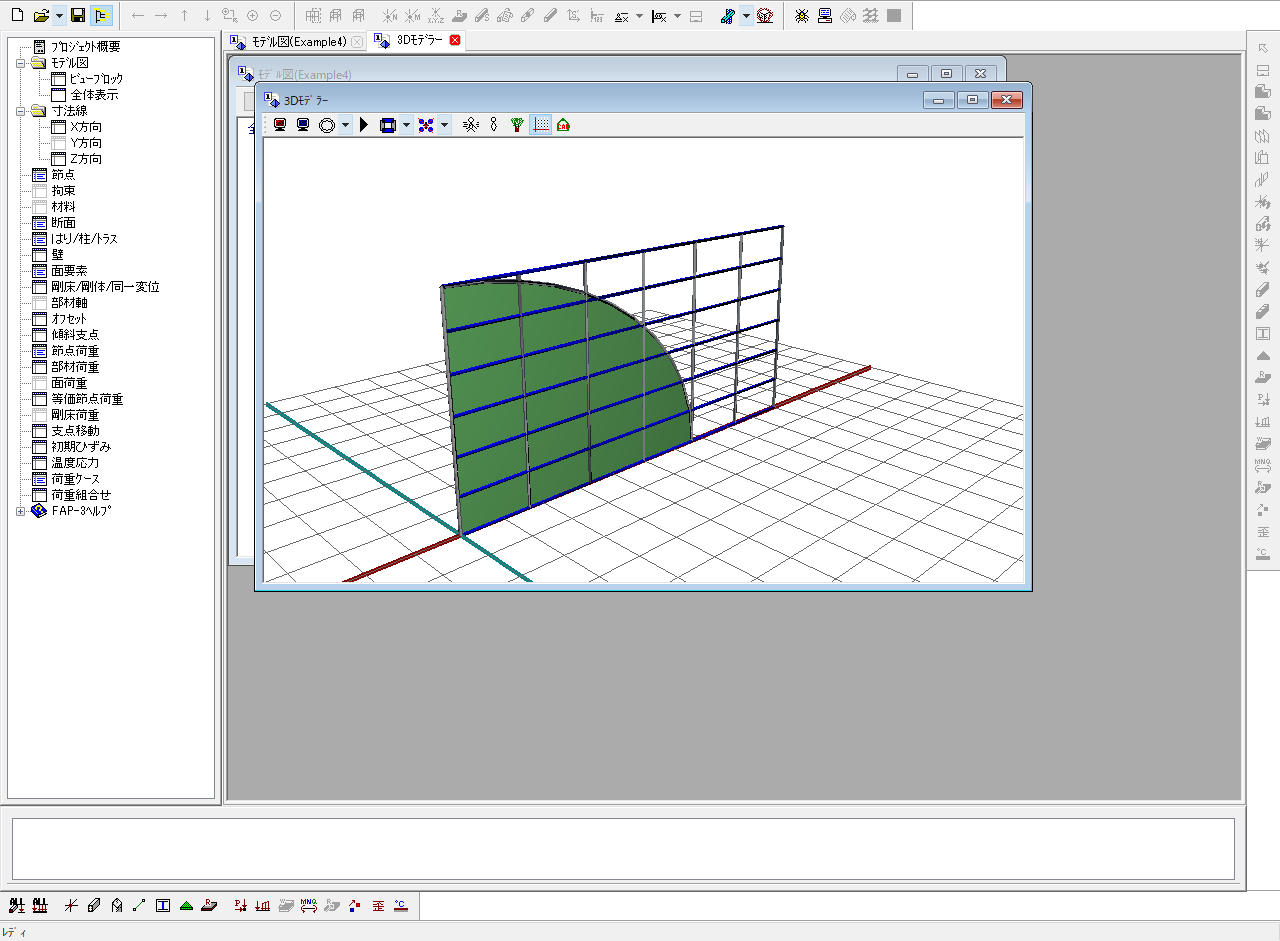Click the I-section icon in right toolbar
This screenshot has height=941, width=1280.
click(x=1263, y=333)
